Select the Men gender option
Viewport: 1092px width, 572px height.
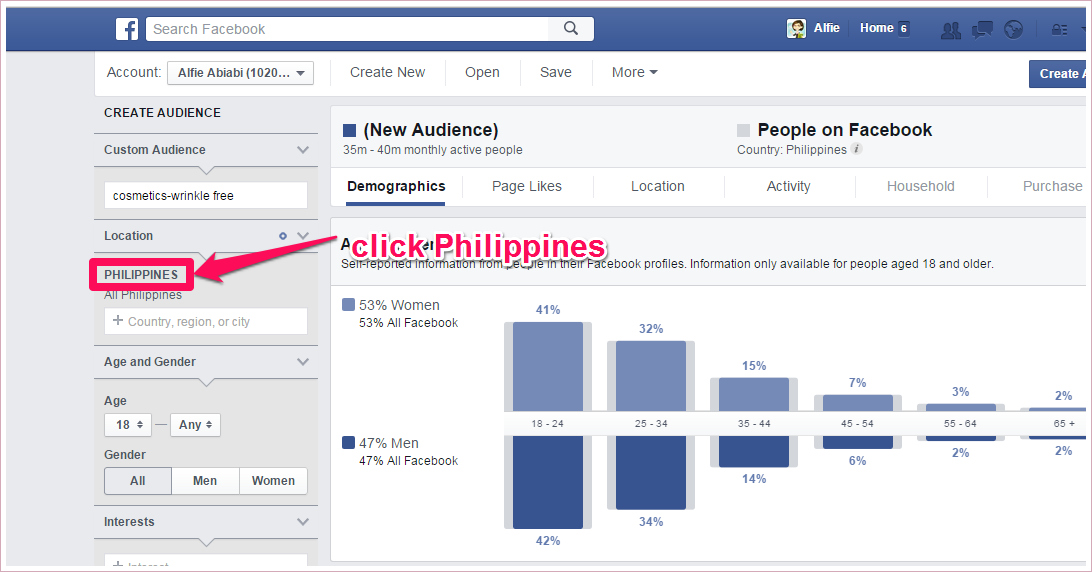[x=205, y=481]
